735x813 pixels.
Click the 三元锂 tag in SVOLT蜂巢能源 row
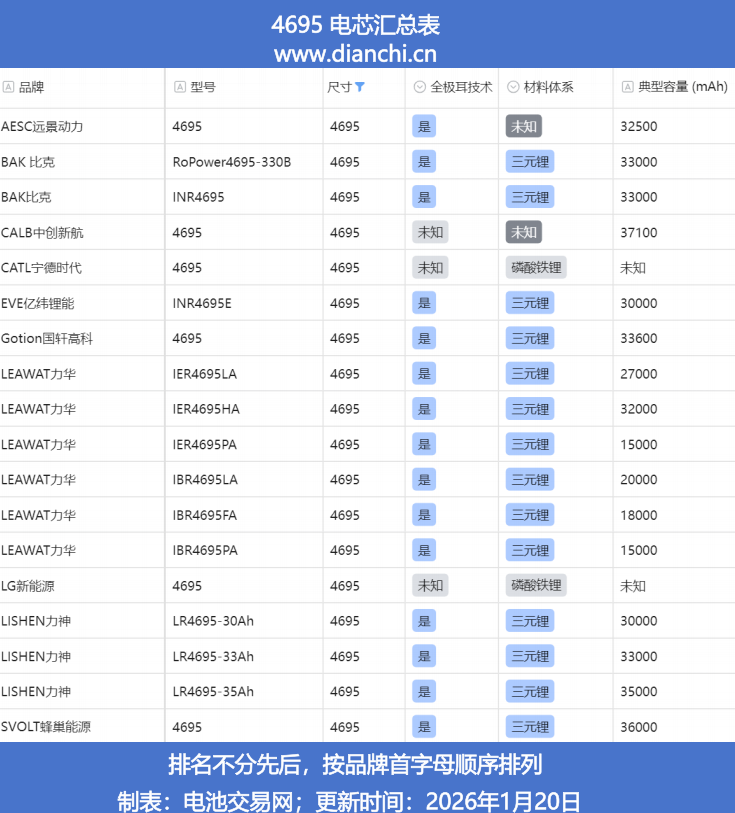point(529,727)
